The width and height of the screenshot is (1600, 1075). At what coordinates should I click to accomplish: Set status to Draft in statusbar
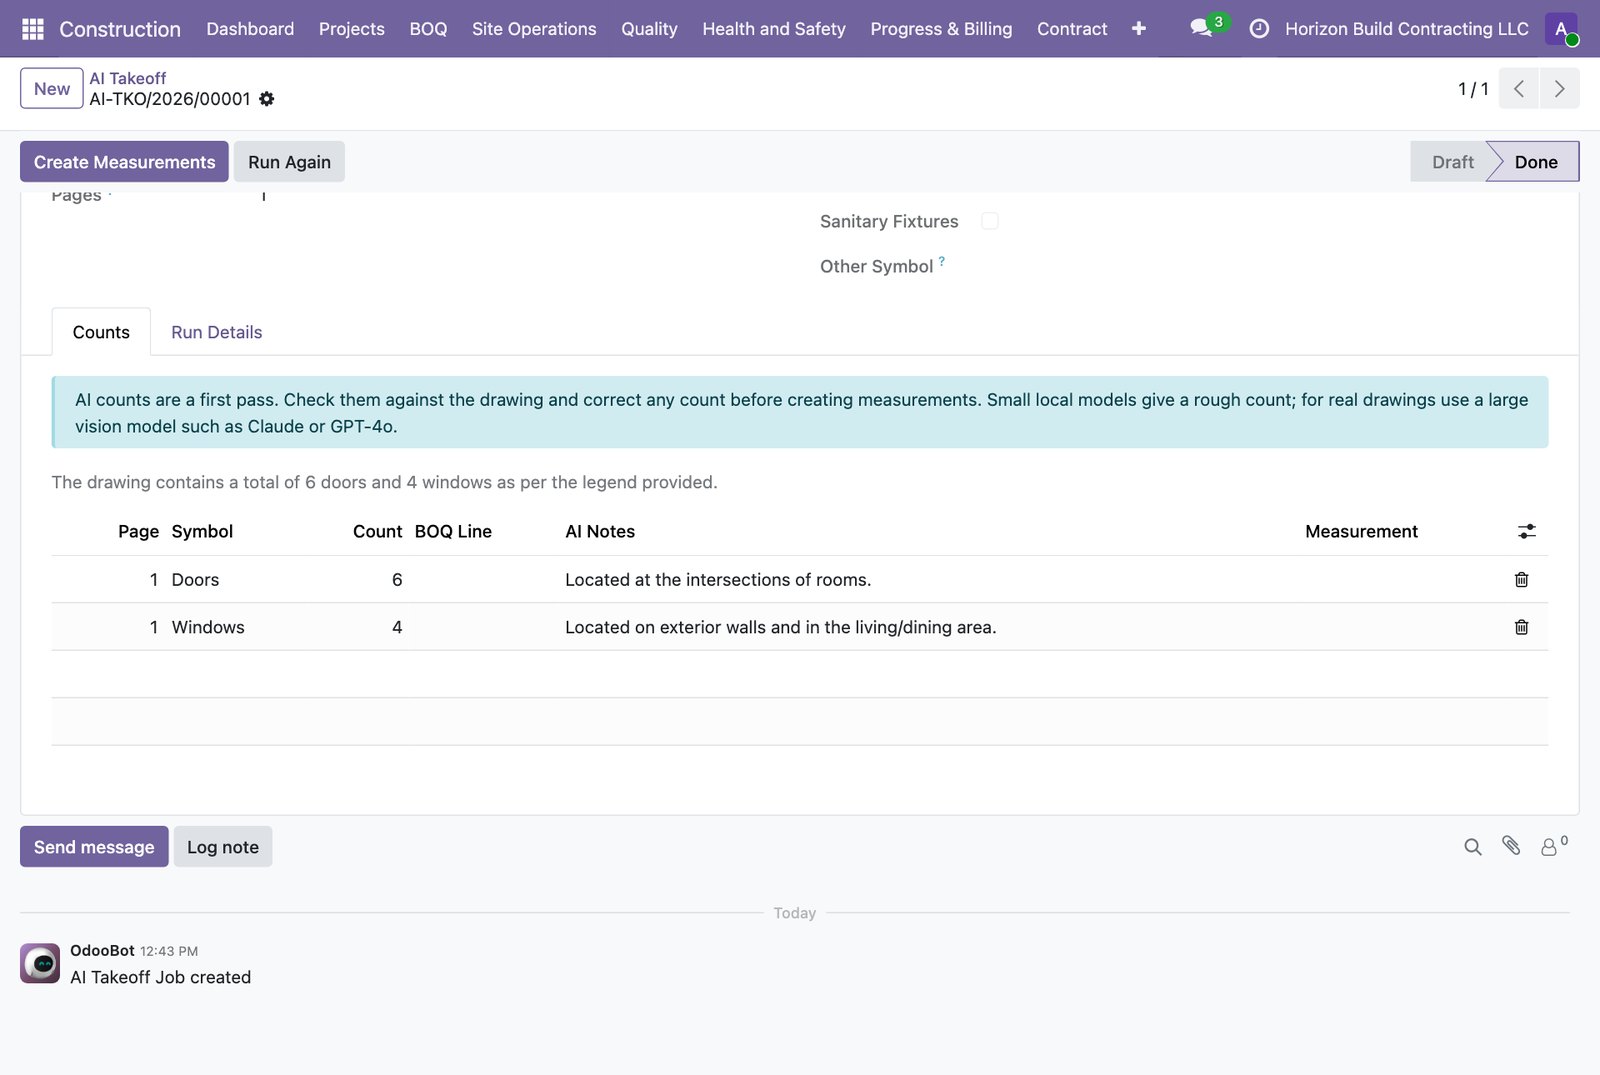coord(1452,162)
